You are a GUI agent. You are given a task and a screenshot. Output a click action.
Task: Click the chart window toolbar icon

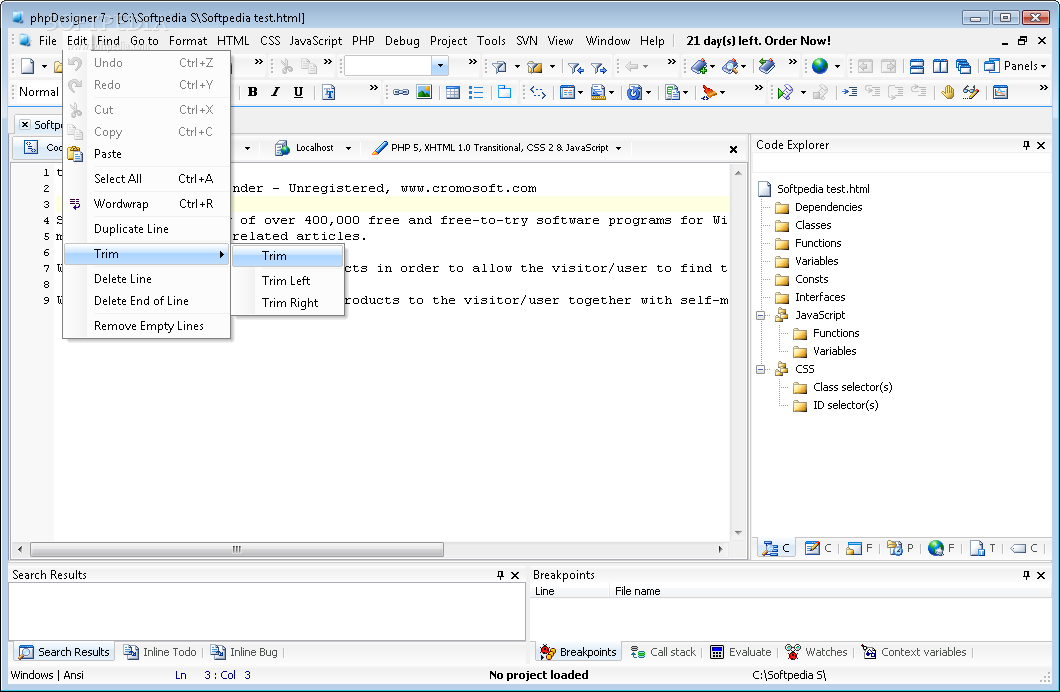tap(1001, 92)
